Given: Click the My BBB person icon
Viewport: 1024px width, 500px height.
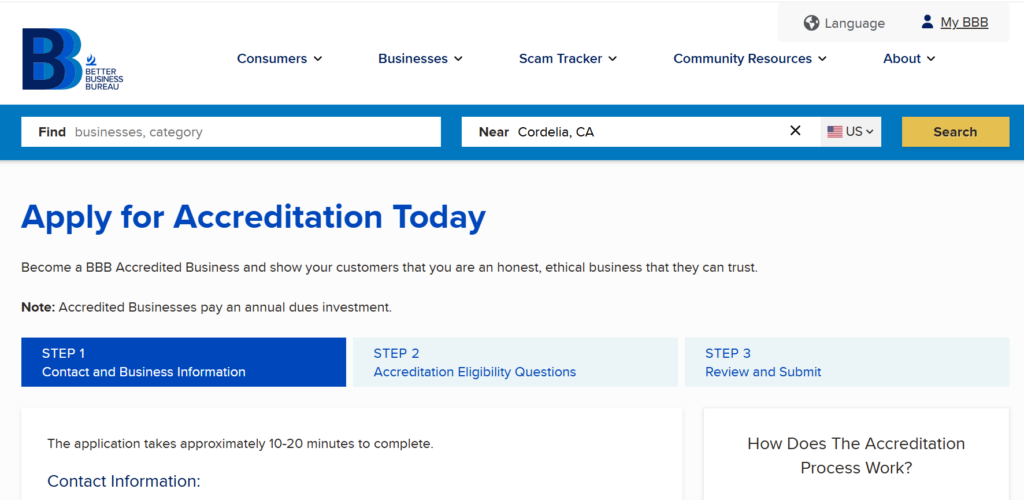Looking at the screenshot, I should coord(927,22).
